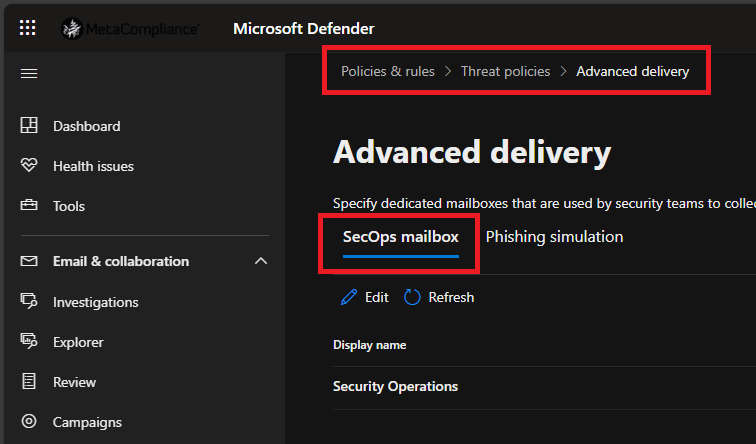This screenshot has height=444, width=756.
Task: Click the Health issues heart icon
Action: pos(29,165)
